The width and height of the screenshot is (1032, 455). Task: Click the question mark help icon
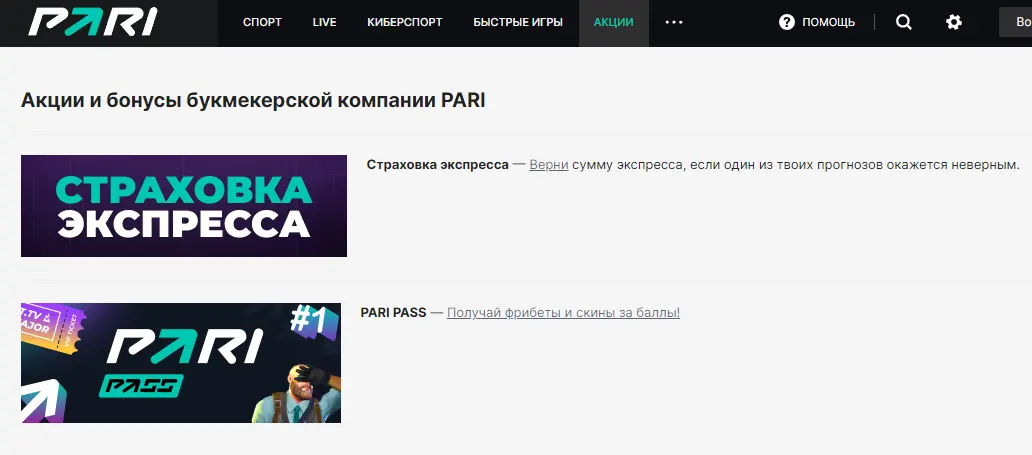coord(787,22)
